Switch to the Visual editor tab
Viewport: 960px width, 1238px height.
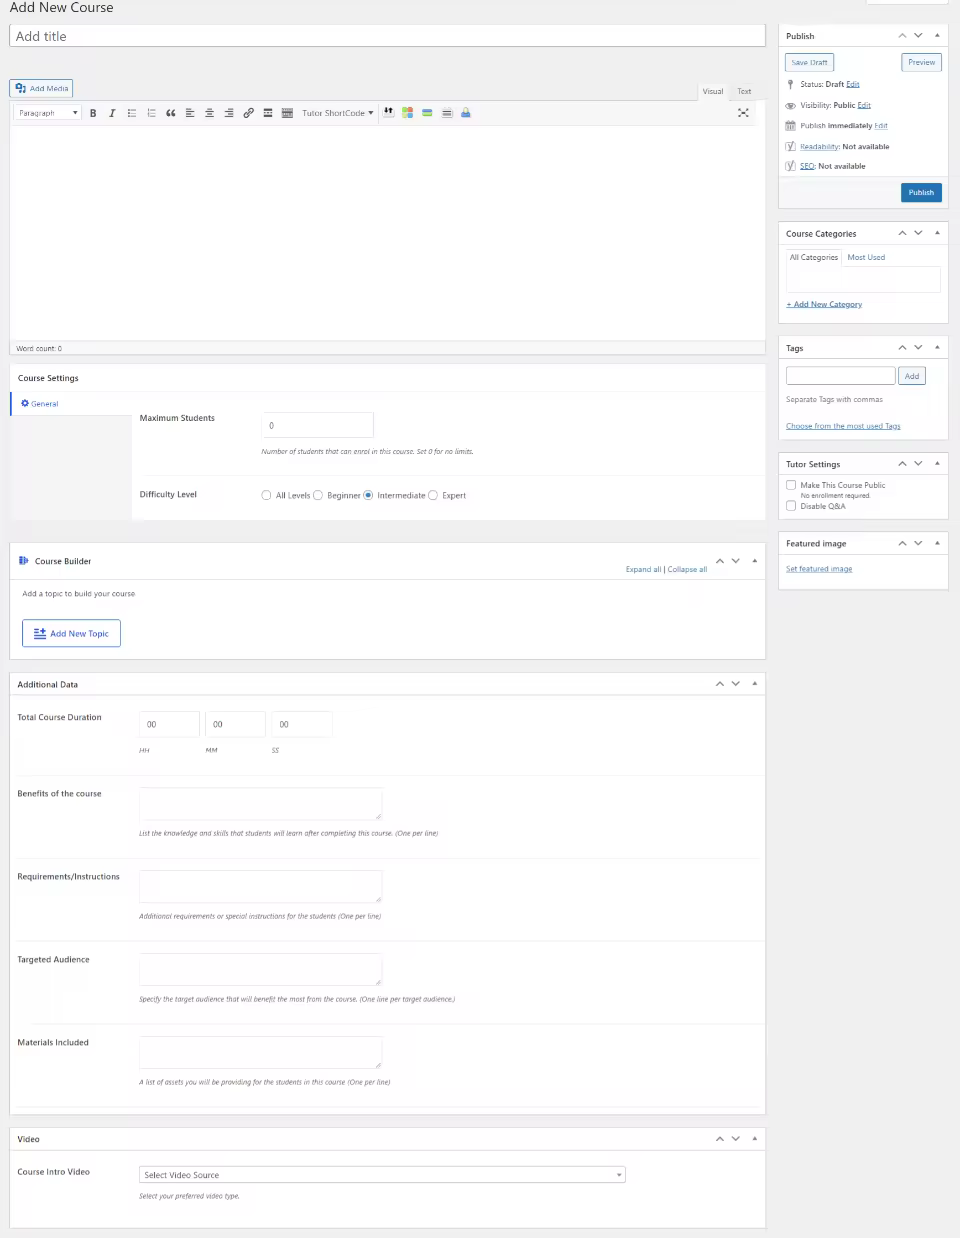[x=713, y=91]
